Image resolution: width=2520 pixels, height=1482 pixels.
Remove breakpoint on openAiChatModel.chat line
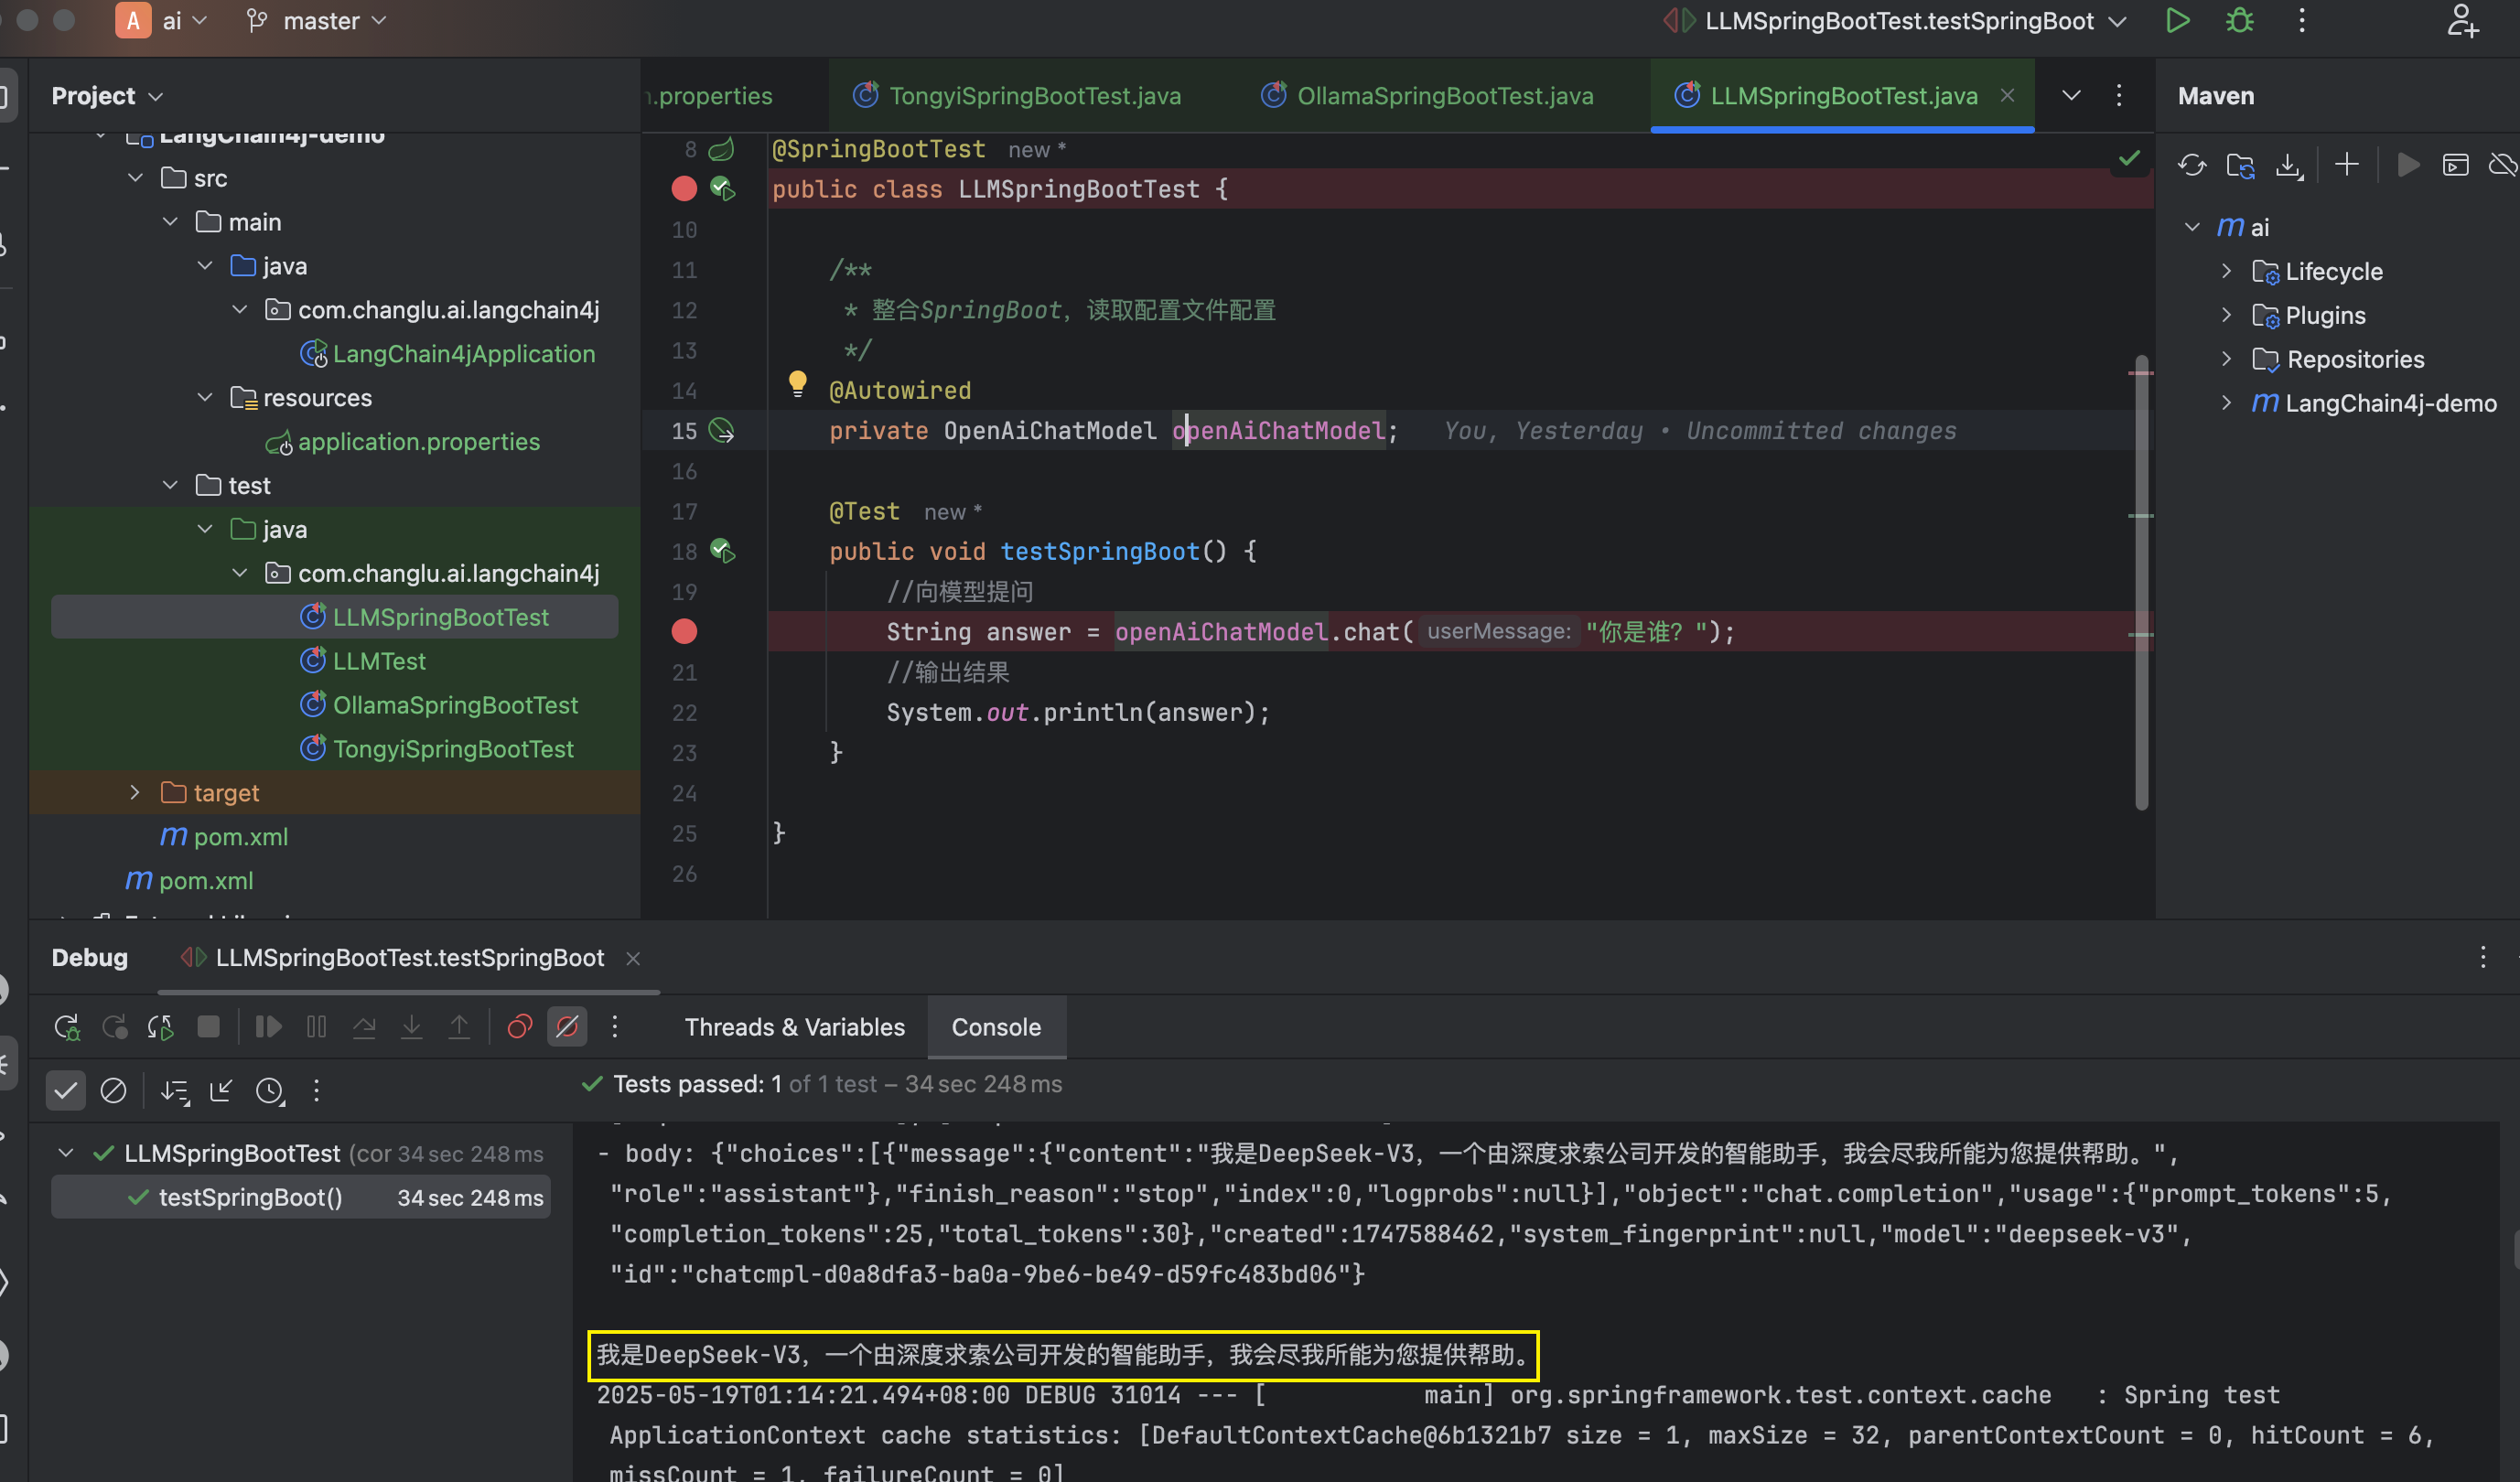click(684, 631)
